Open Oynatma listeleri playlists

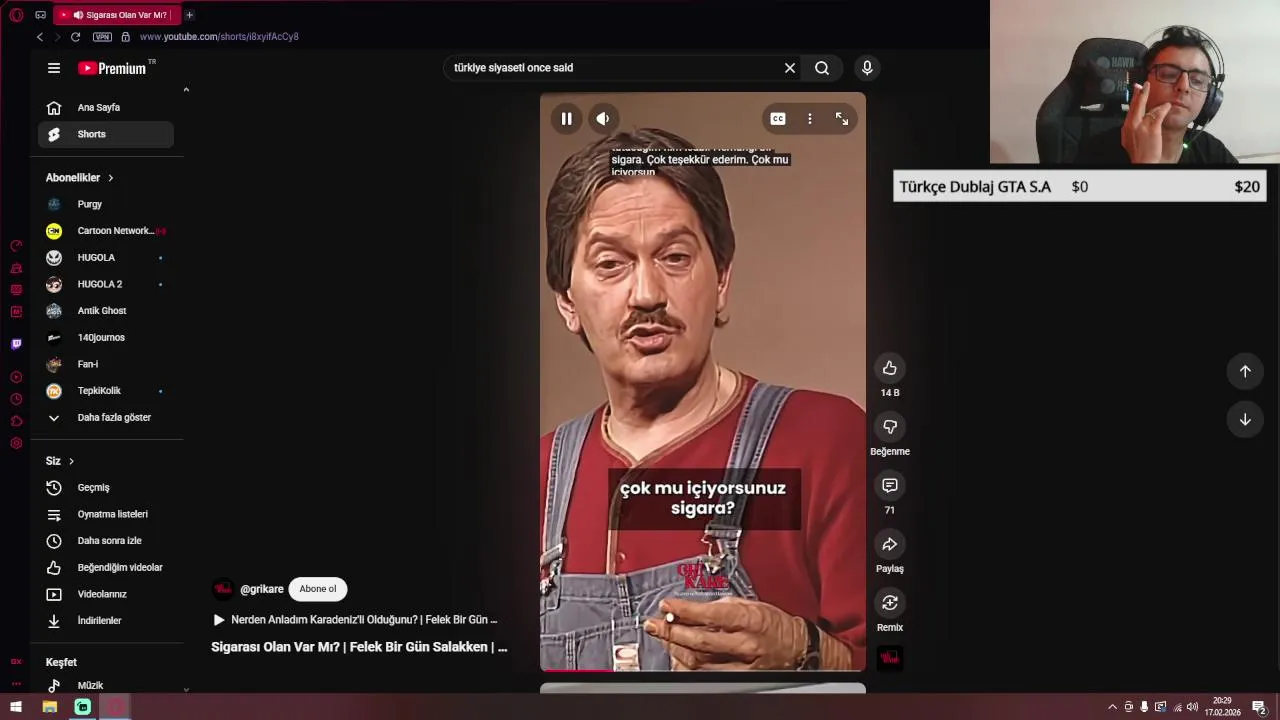coord(106,514)
